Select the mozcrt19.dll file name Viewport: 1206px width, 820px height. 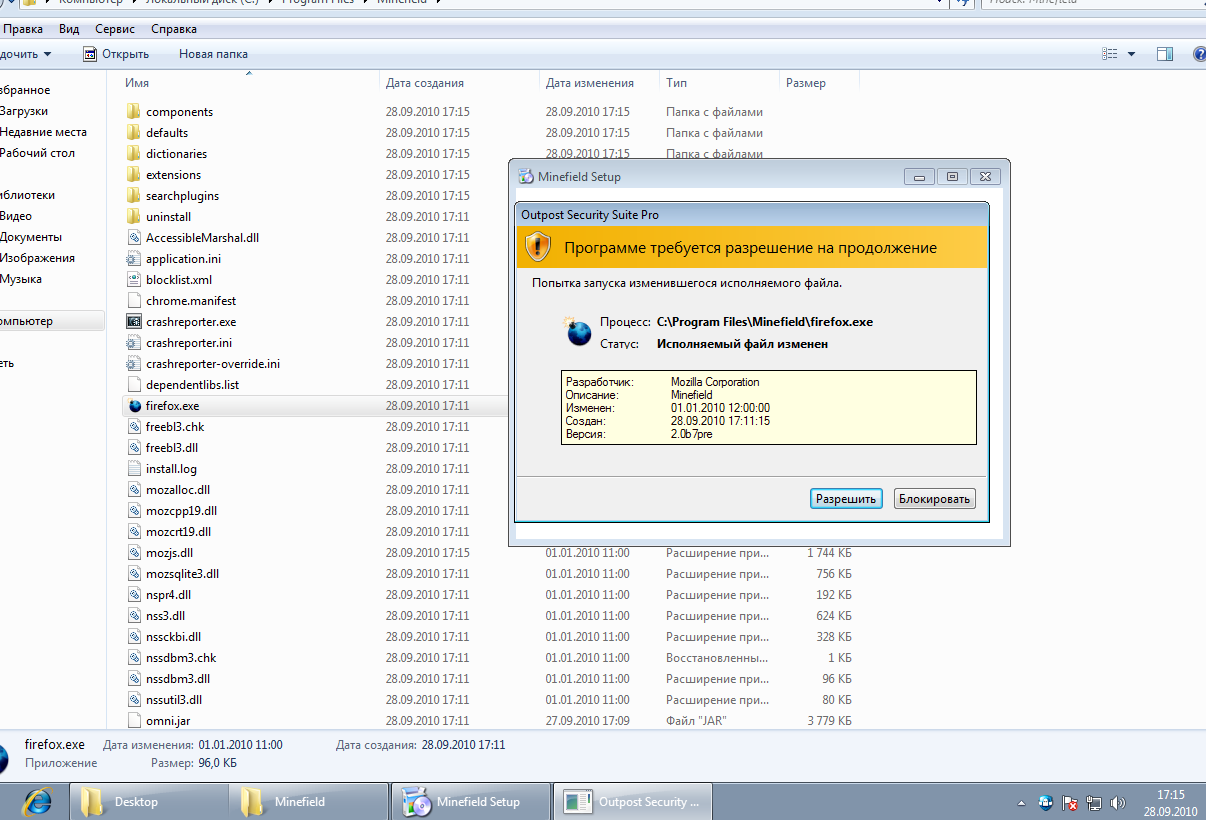pos(179,532)
